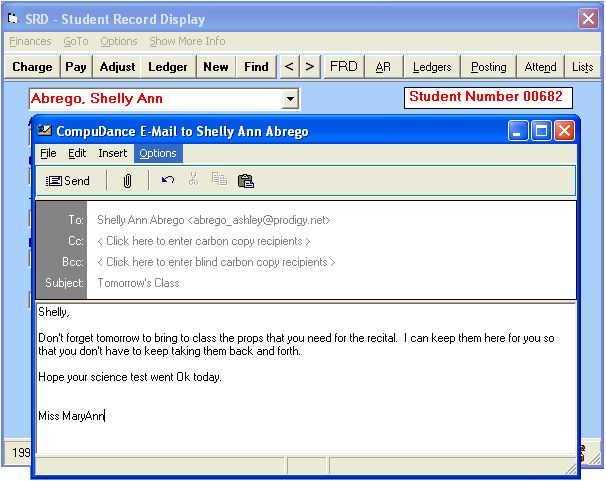Open the Show More Info menu

pyautogui.click(x=187, y=41)
